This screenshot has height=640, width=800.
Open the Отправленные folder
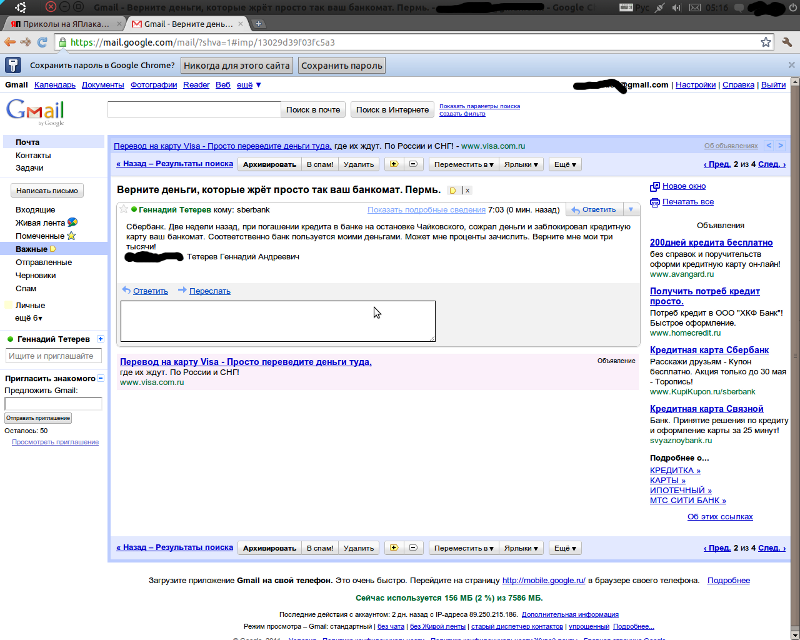click(x=43, y=262)
